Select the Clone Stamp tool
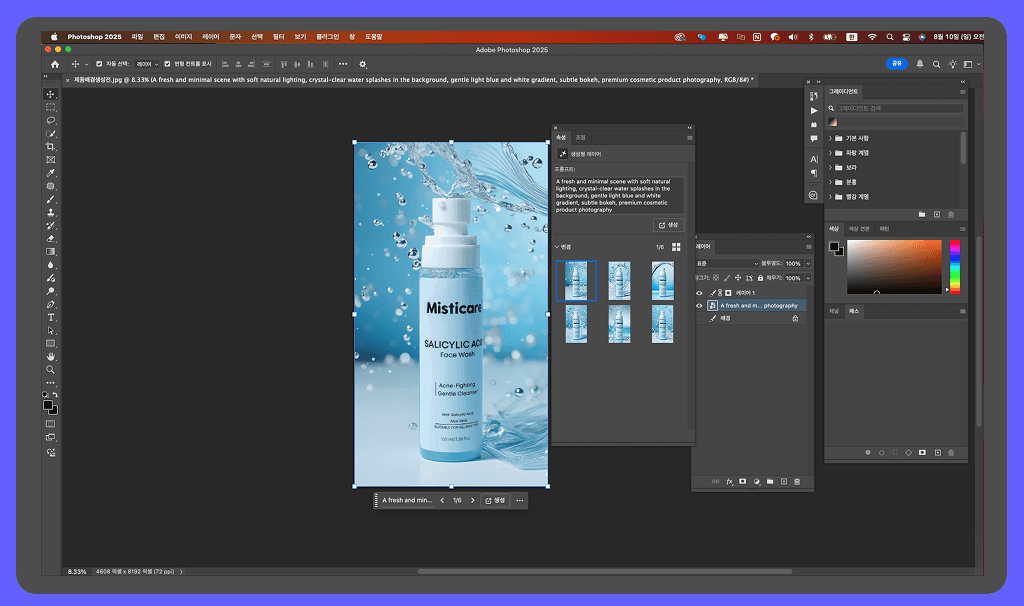Screen dimensions: 1024x606 tap(50, 212)
